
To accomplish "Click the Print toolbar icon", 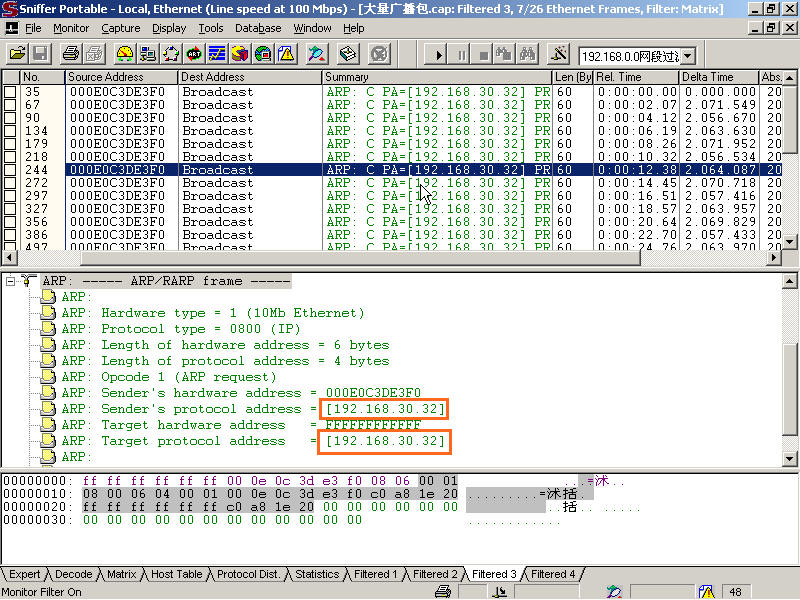I will coord(71,54).
